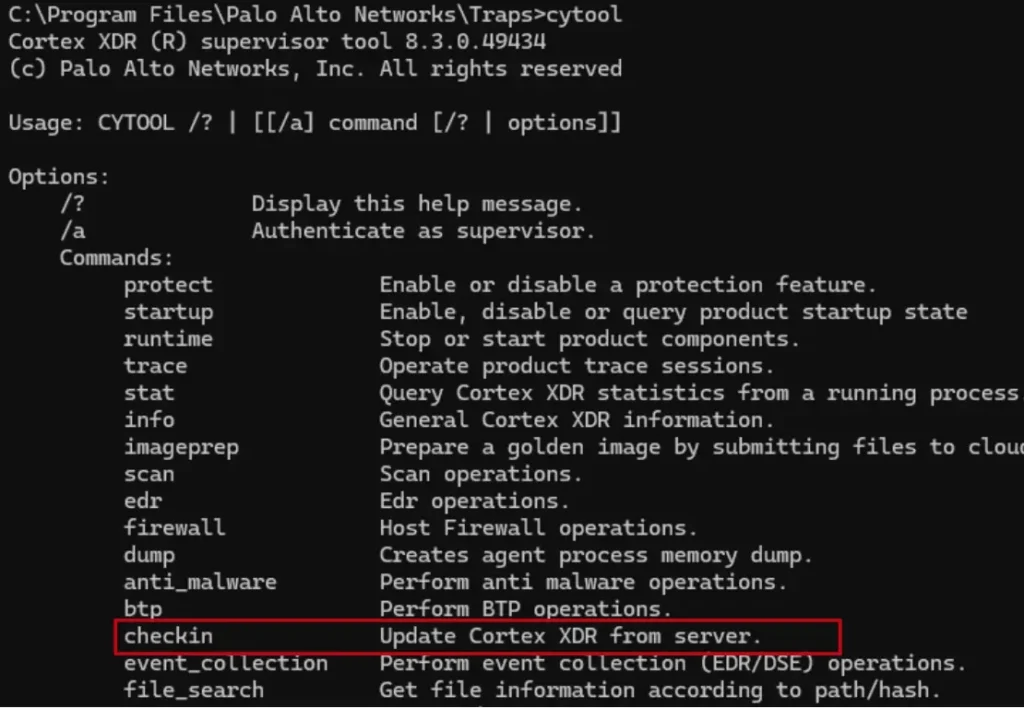Image resolution: width=1024 pixels, height=708 pixels.
Task: Click the scan command name
Action: tap(149, 474)
